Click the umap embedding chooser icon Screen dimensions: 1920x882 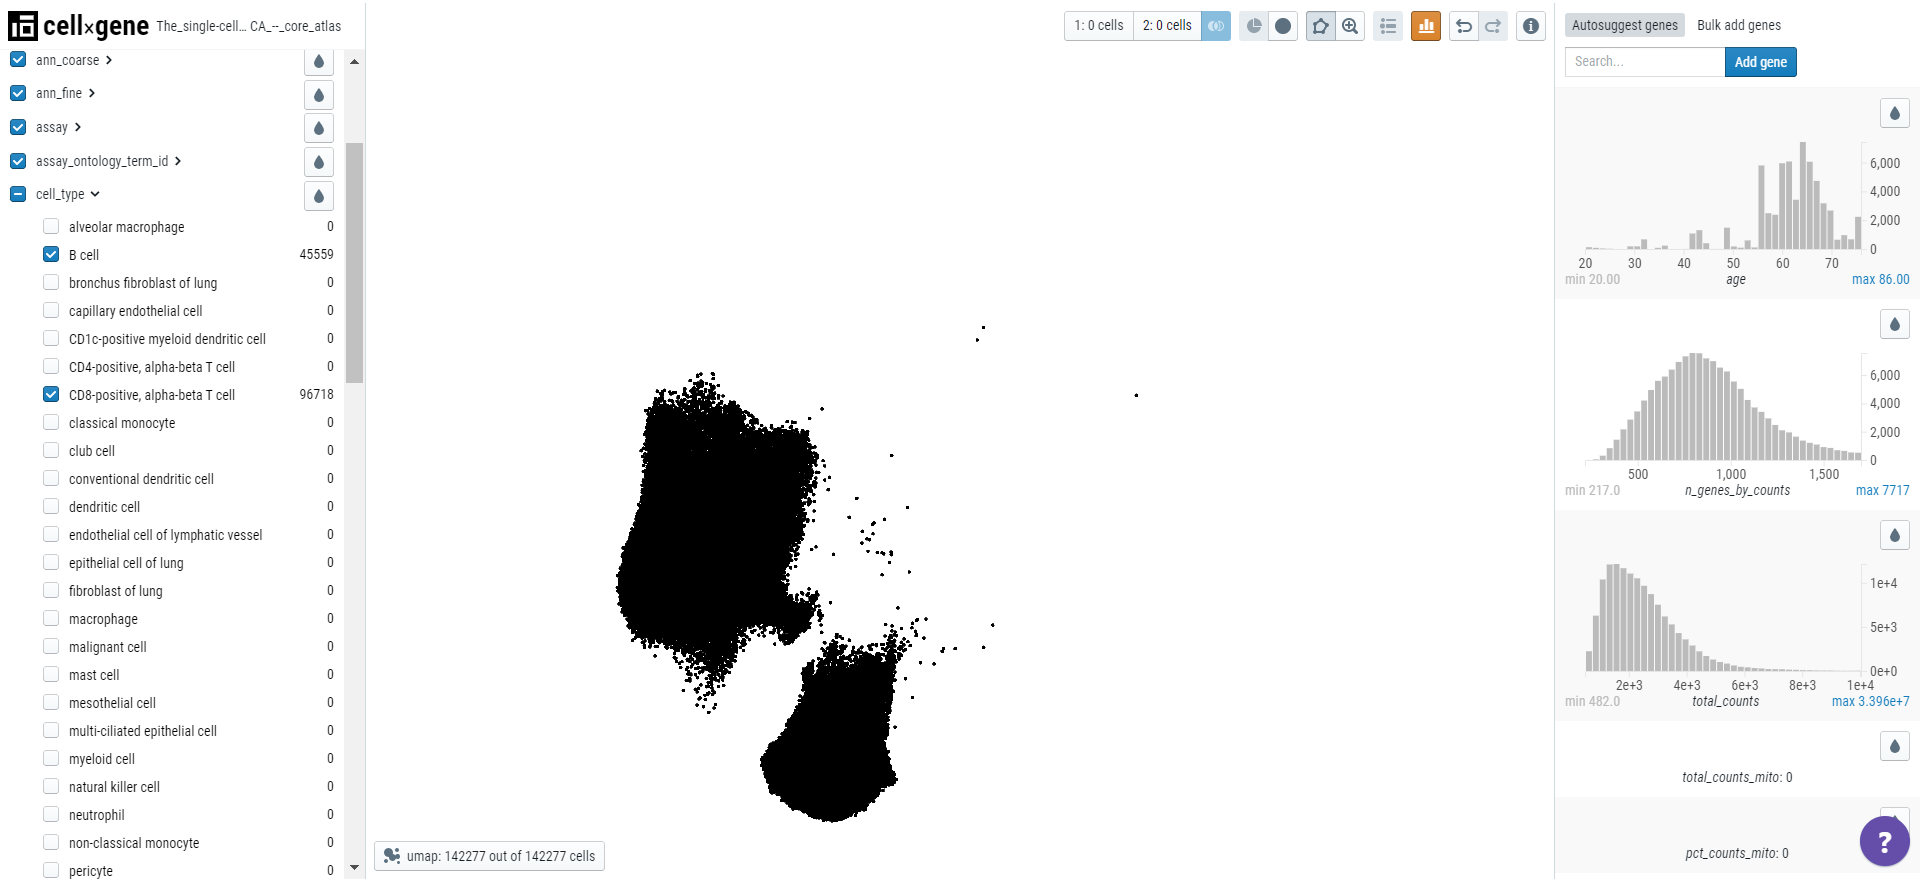pos(392,856)
